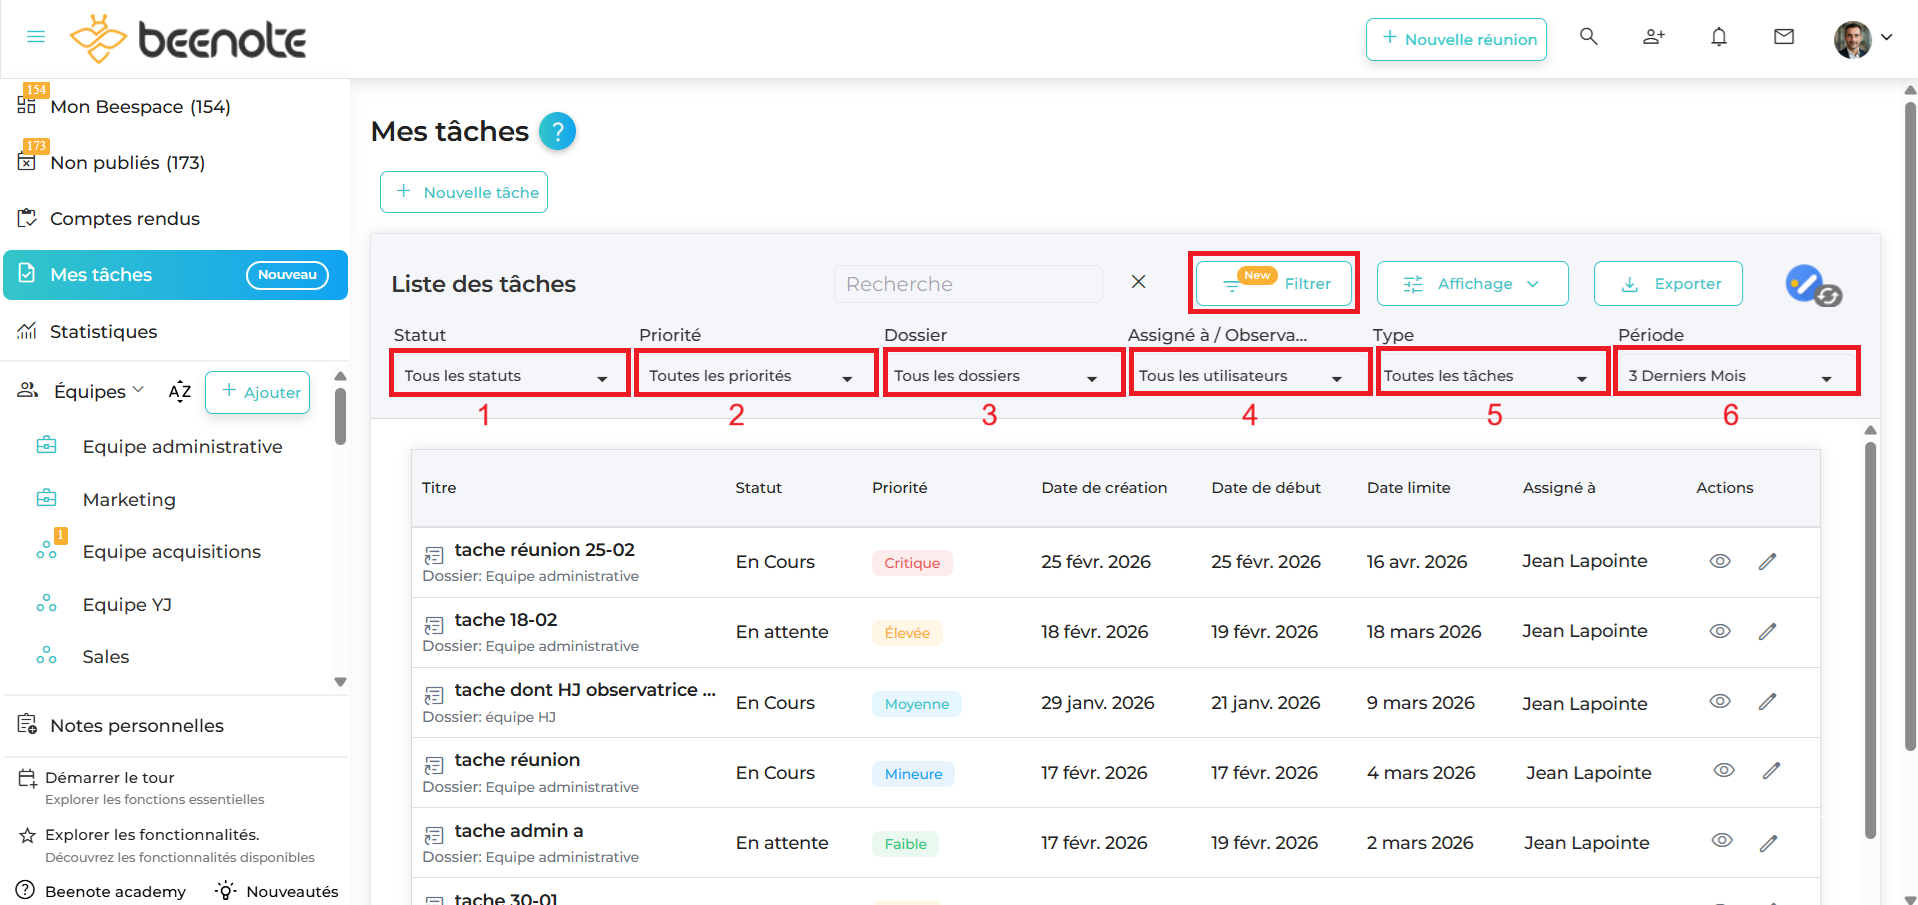The height and width of the screenshot is (905, 1918).
Task: Click the search magnifier icon in header
Action: 1588,37
